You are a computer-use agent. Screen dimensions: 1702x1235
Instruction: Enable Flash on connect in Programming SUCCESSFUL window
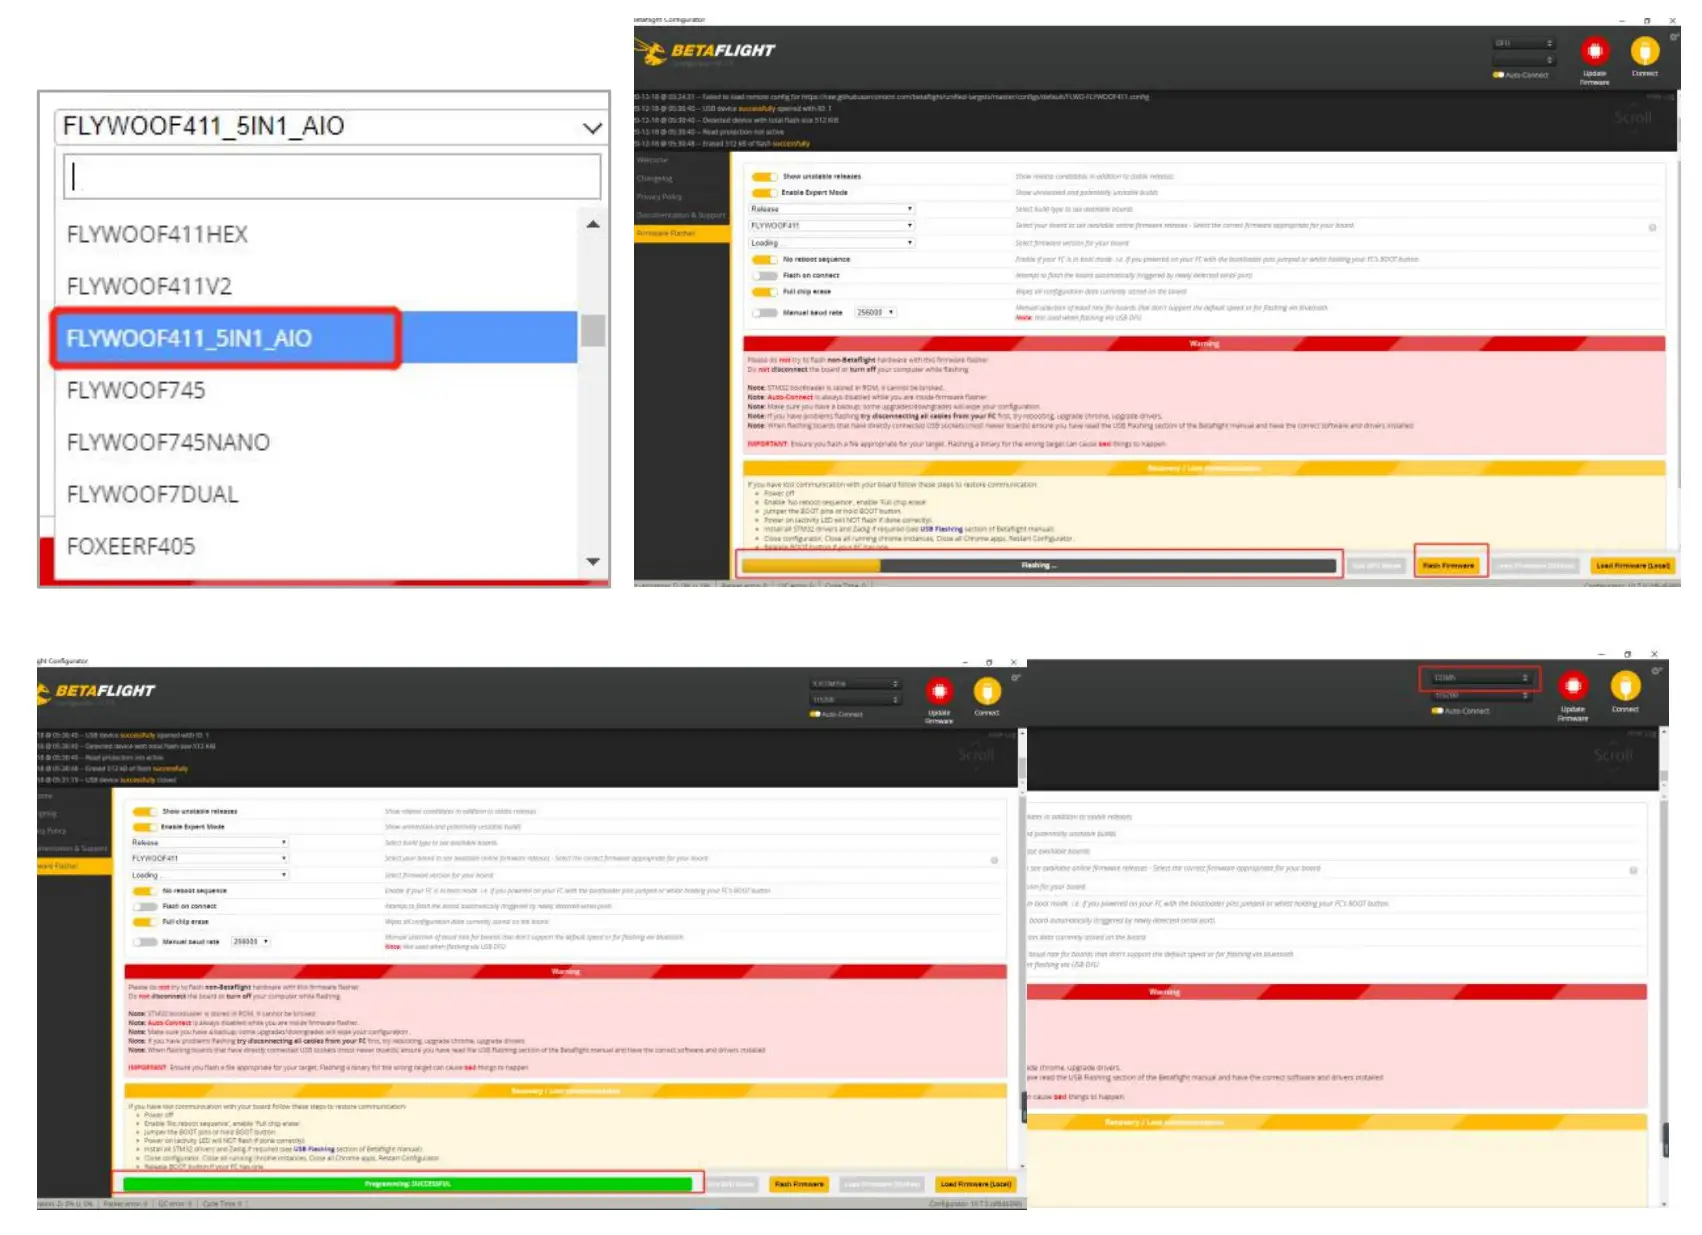click(145, 906)
